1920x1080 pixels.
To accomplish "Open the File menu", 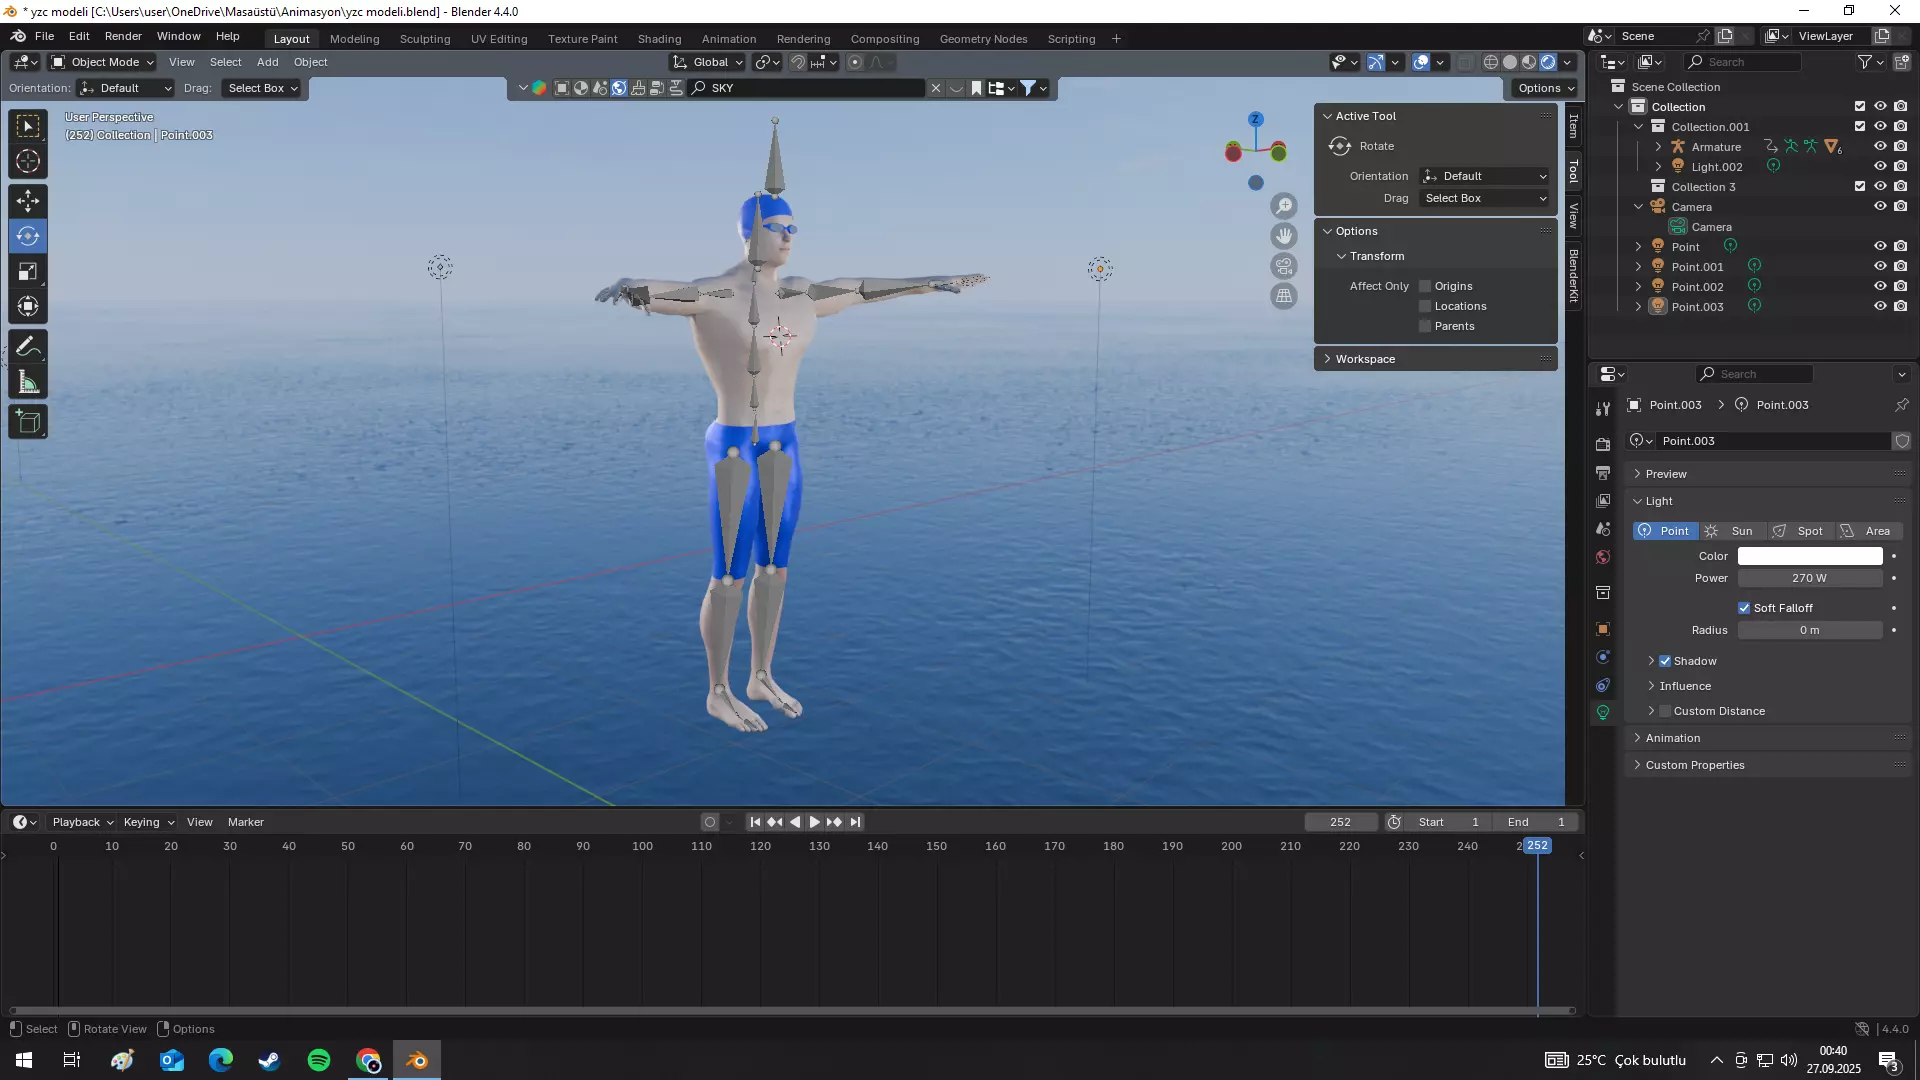I will tap(44, 36).
